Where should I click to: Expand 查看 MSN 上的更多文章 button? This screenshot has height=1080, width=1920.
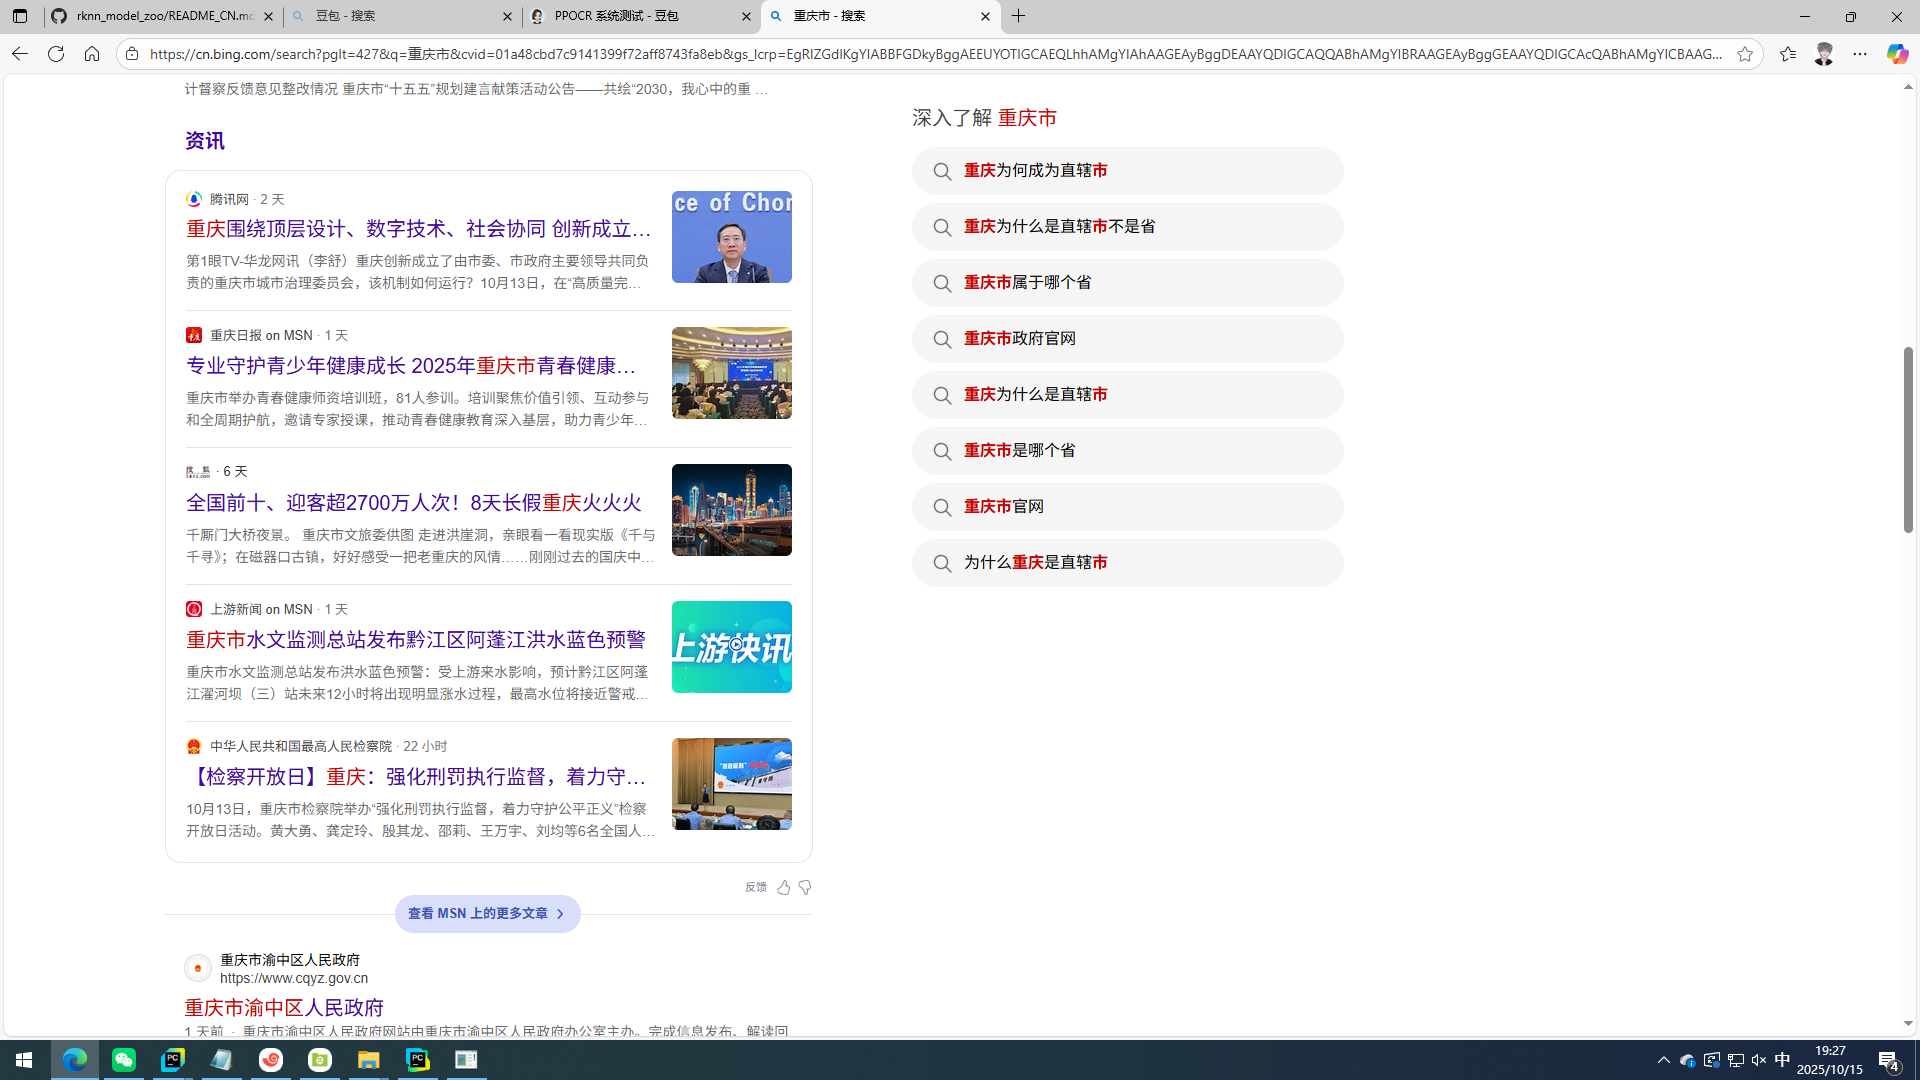pos(488,914)
